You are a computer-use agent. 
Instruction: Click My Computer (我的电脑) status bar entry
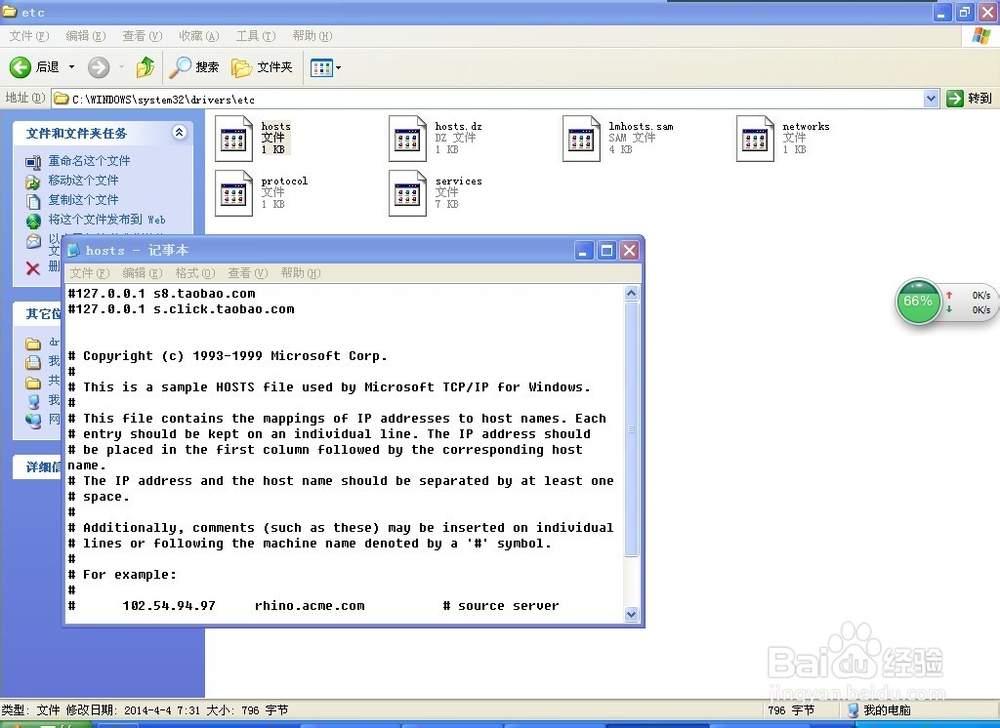[x=878, y=710]
